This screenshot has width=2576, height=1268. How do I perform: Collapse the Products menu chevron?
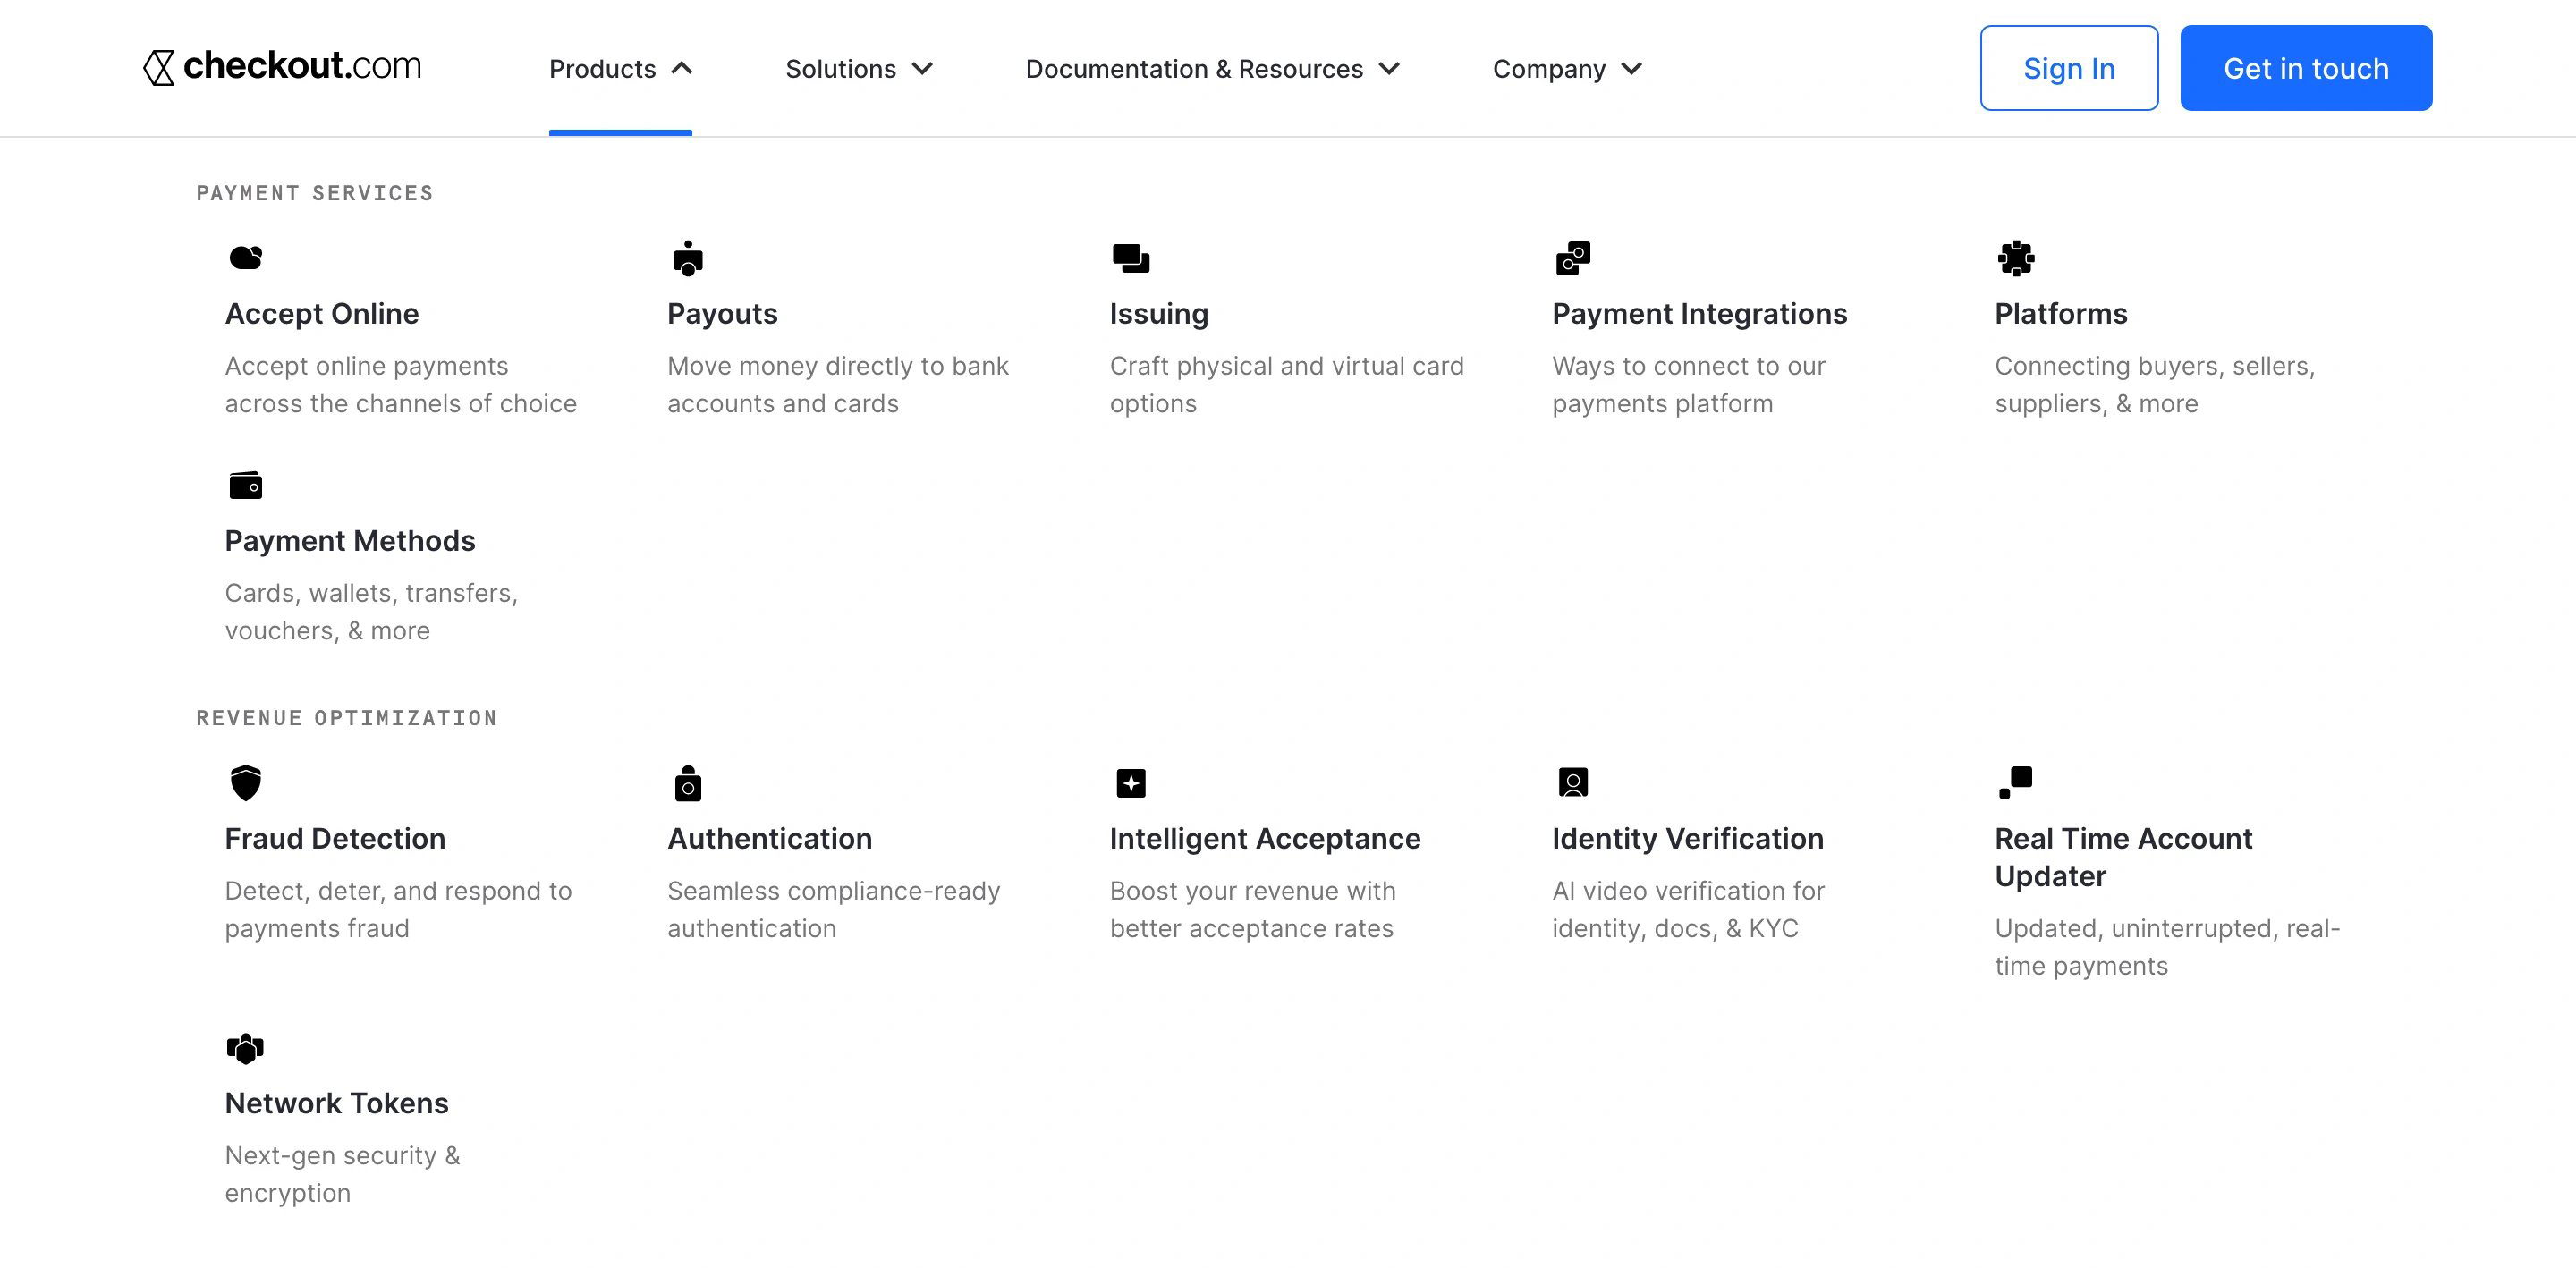pos(681,68)
